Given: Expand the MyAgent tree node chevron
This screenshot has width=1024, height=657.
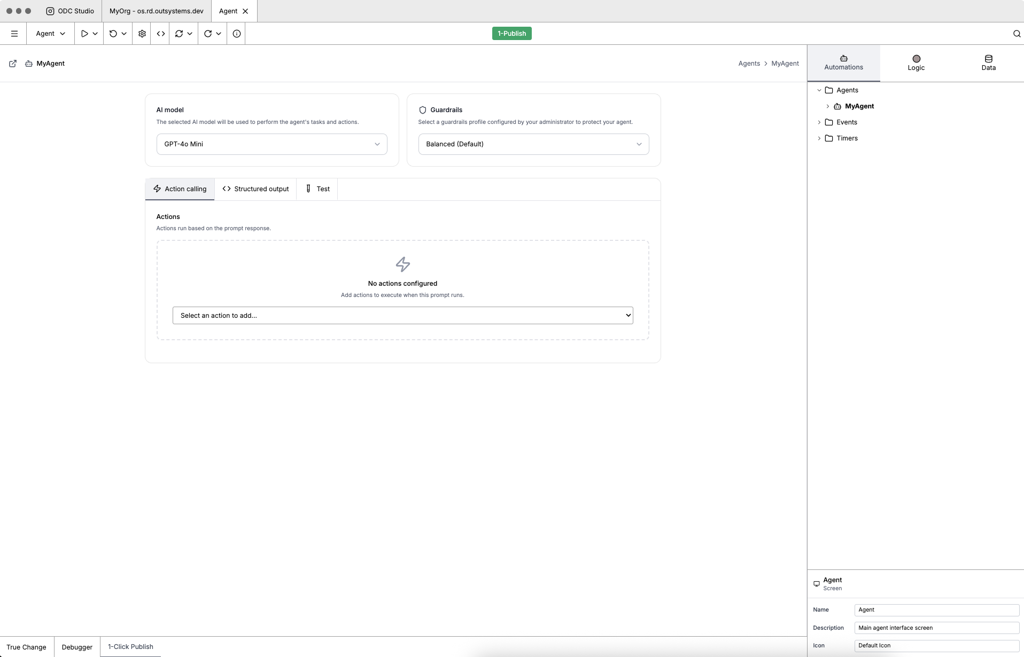Looking at the screenshot, I should 827,106.
